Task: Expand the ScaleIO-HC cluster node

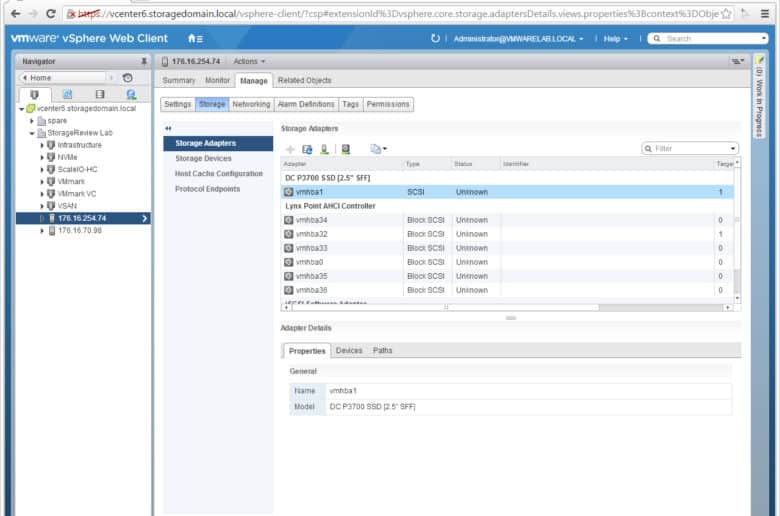Action: click(42, 170)
